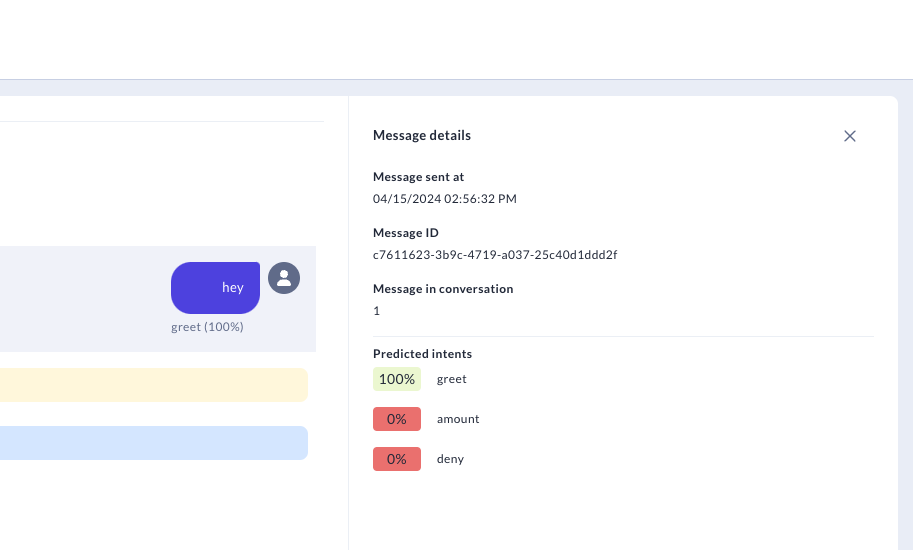Click the message sent timestamp

click(x=444, y=199)
